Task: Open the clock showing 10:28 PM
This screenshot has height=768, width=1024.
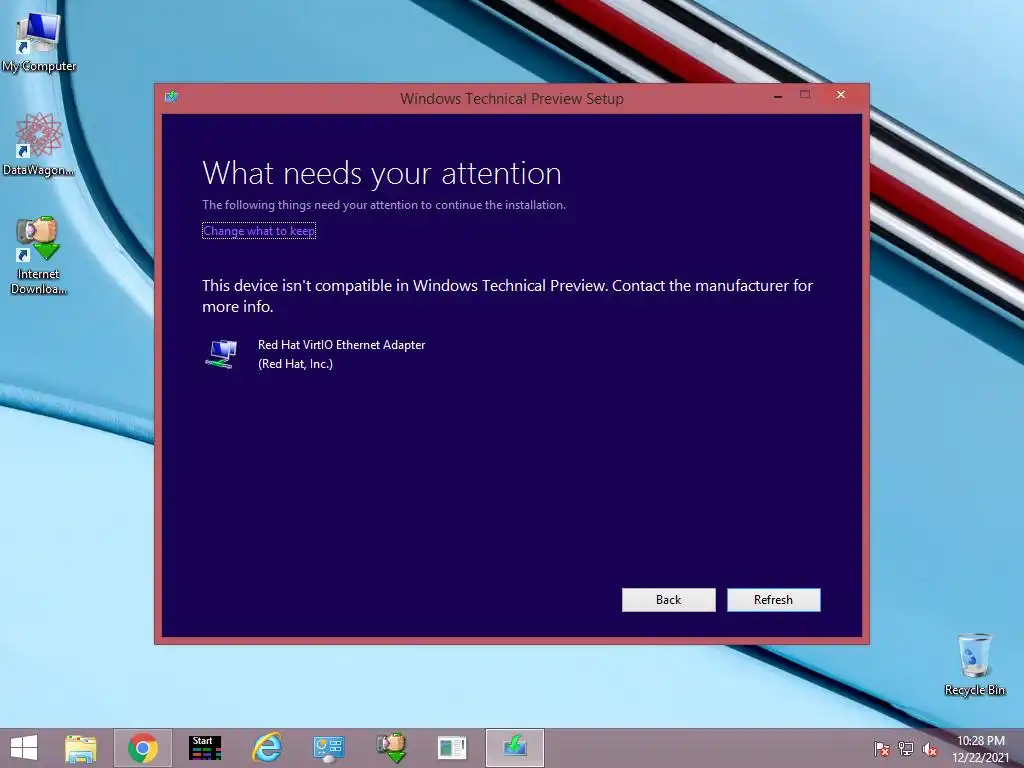Action: click(980, 741)
